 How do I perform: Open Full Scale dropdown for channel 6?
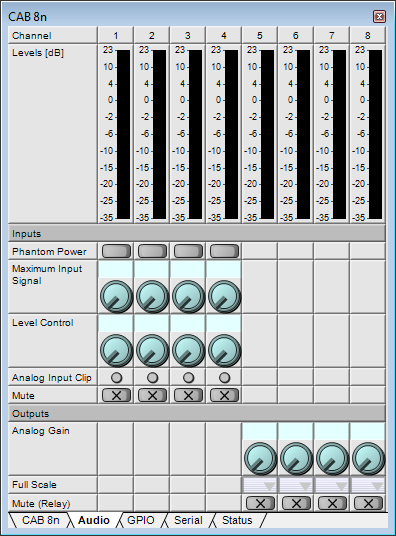tap(296, 485)
